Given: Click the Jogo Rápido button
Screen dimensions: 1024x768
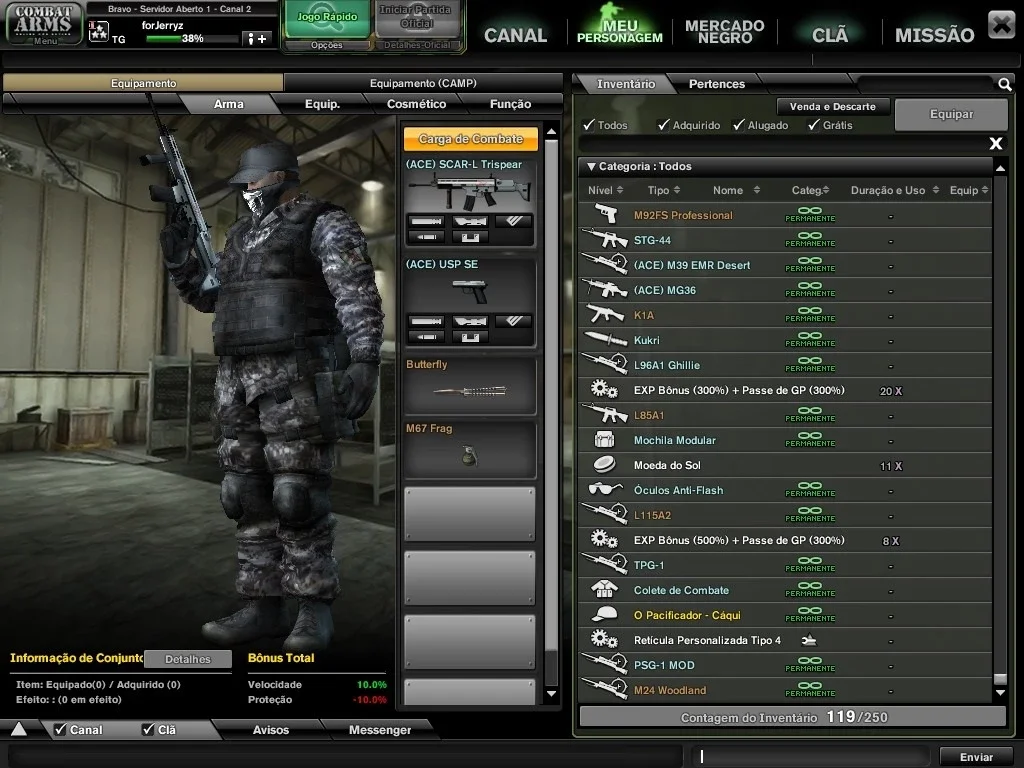Looking at the screenshot, I should pos(327,18).
